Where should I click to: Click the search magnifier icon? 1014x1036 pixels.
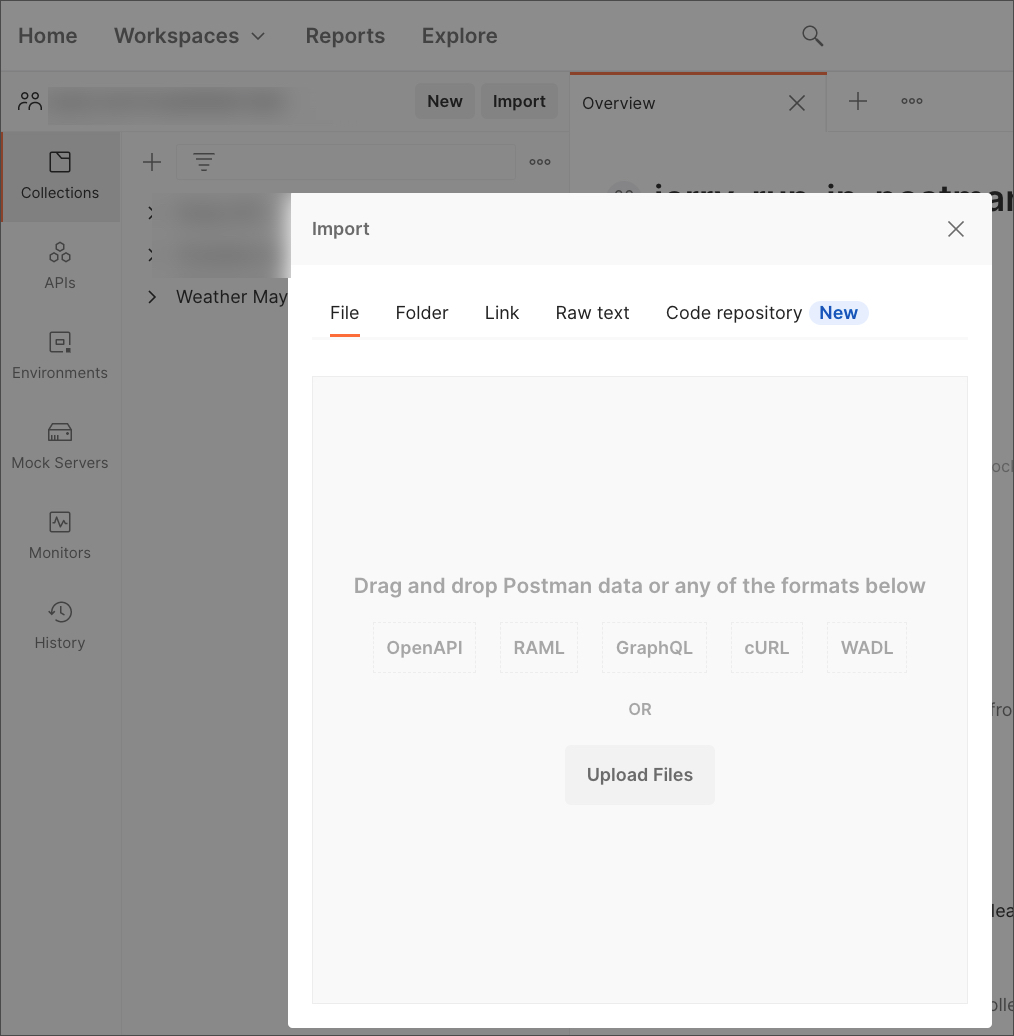[812, 36]
